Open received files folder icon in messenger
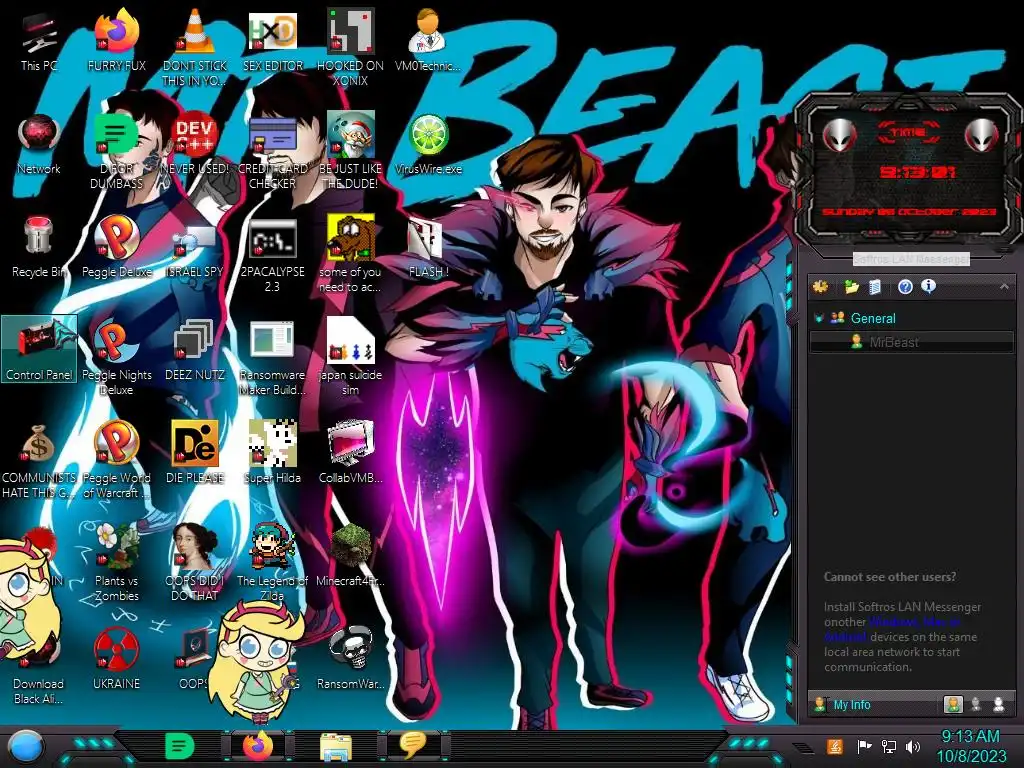 coord(851,287)
